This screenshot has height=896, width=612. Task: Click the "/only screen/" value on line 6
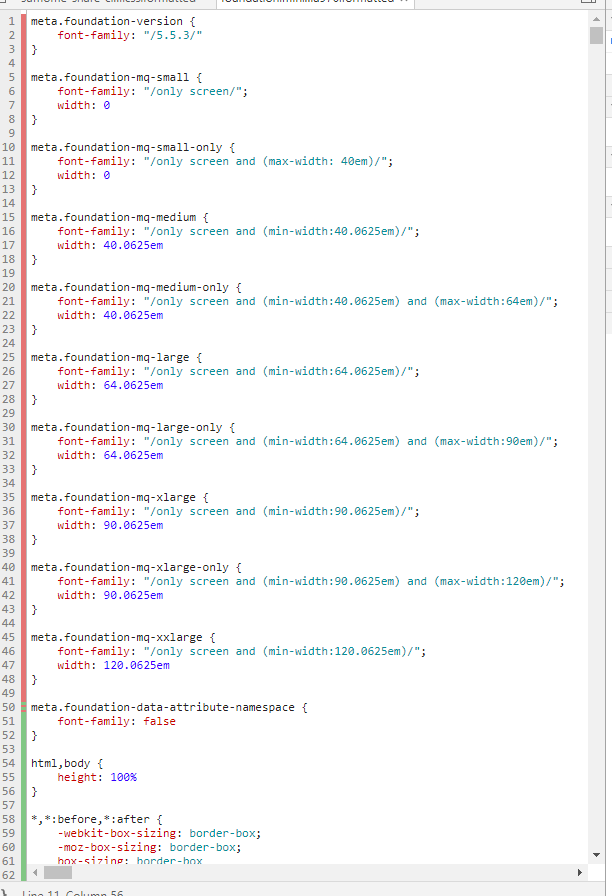pyautogui.click(x=193, y=91)
